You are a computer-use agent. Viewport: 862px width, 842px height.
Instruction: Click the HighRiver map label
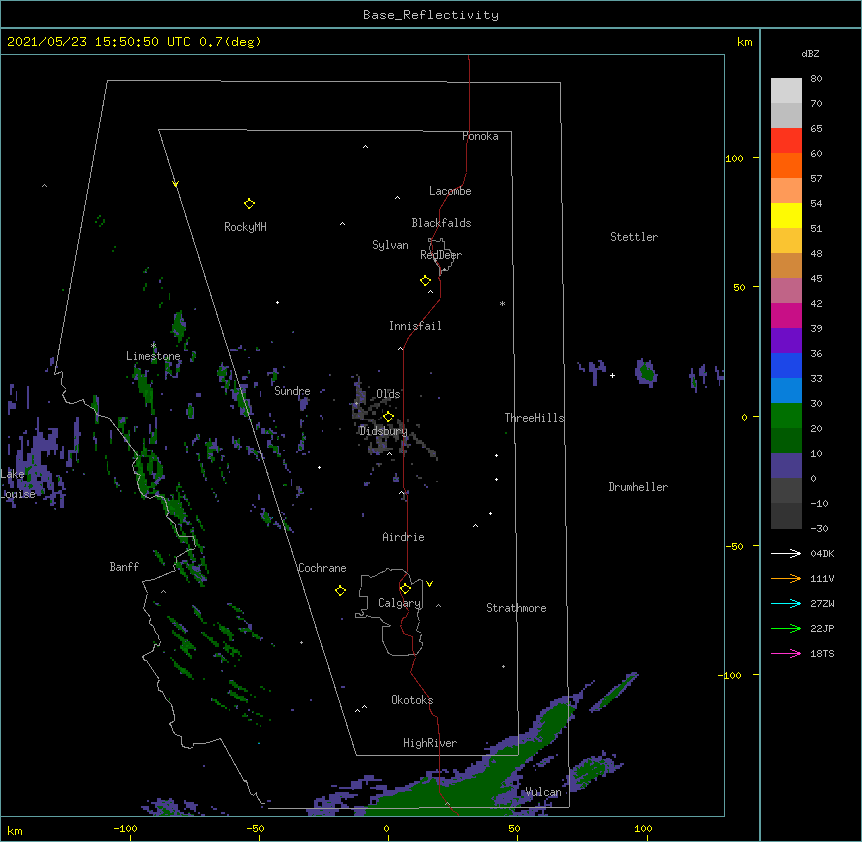coord(430,743)
